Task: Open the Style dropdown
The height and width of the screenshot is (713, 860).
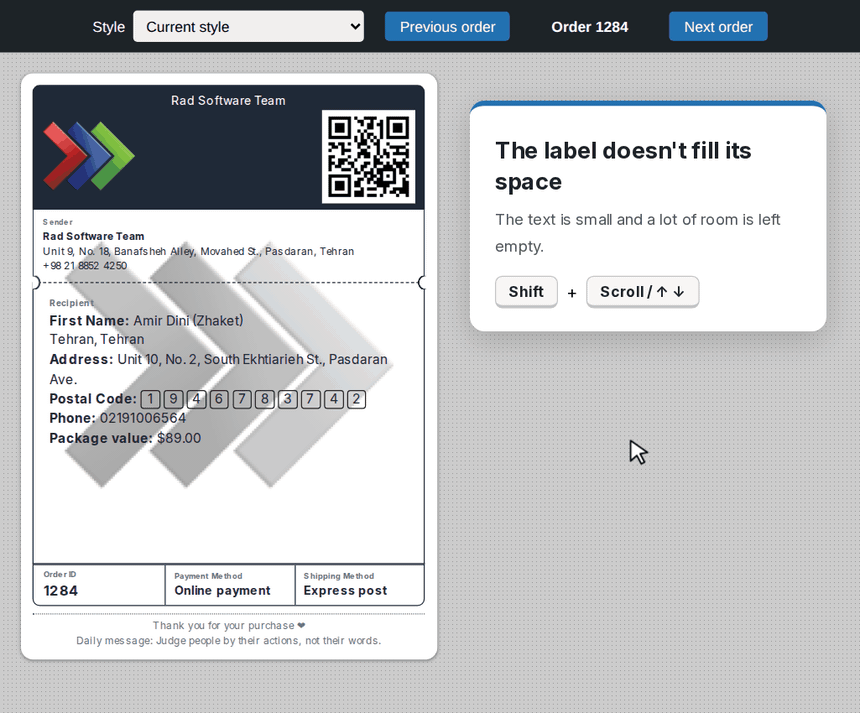Action: [x=248, y=26]
